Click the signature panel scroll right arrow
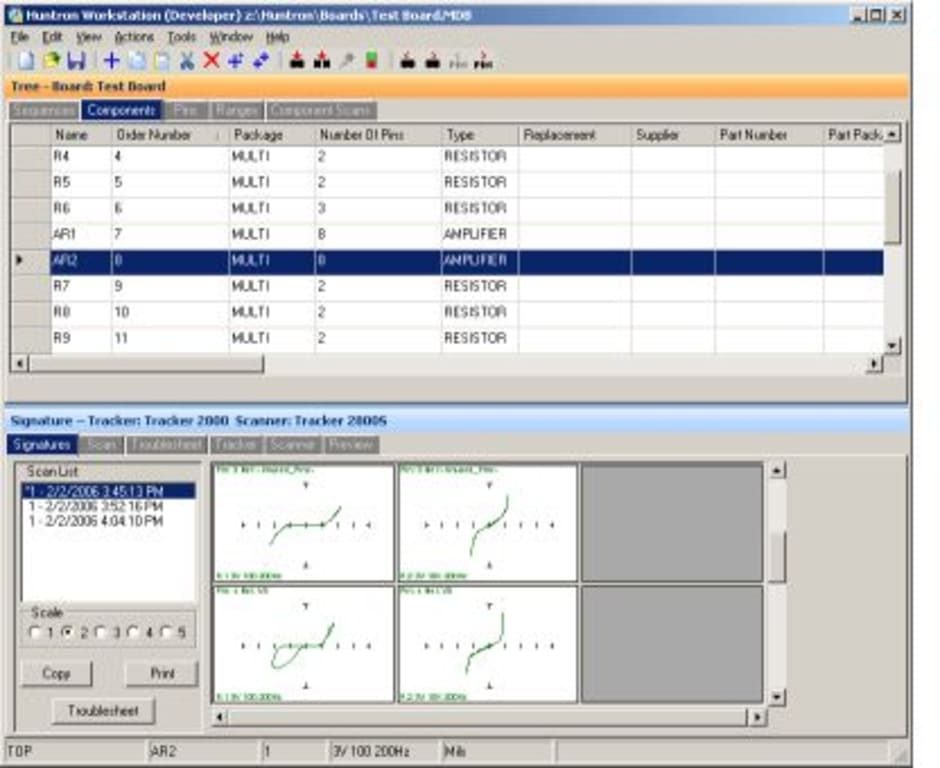Screen dimensions: 940x768 coord(757,717)
